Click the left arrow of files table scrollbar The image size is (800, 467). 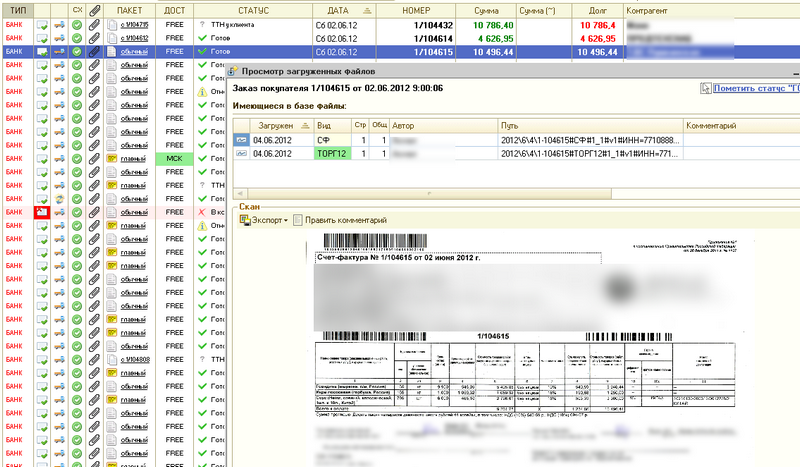point(240,193)
